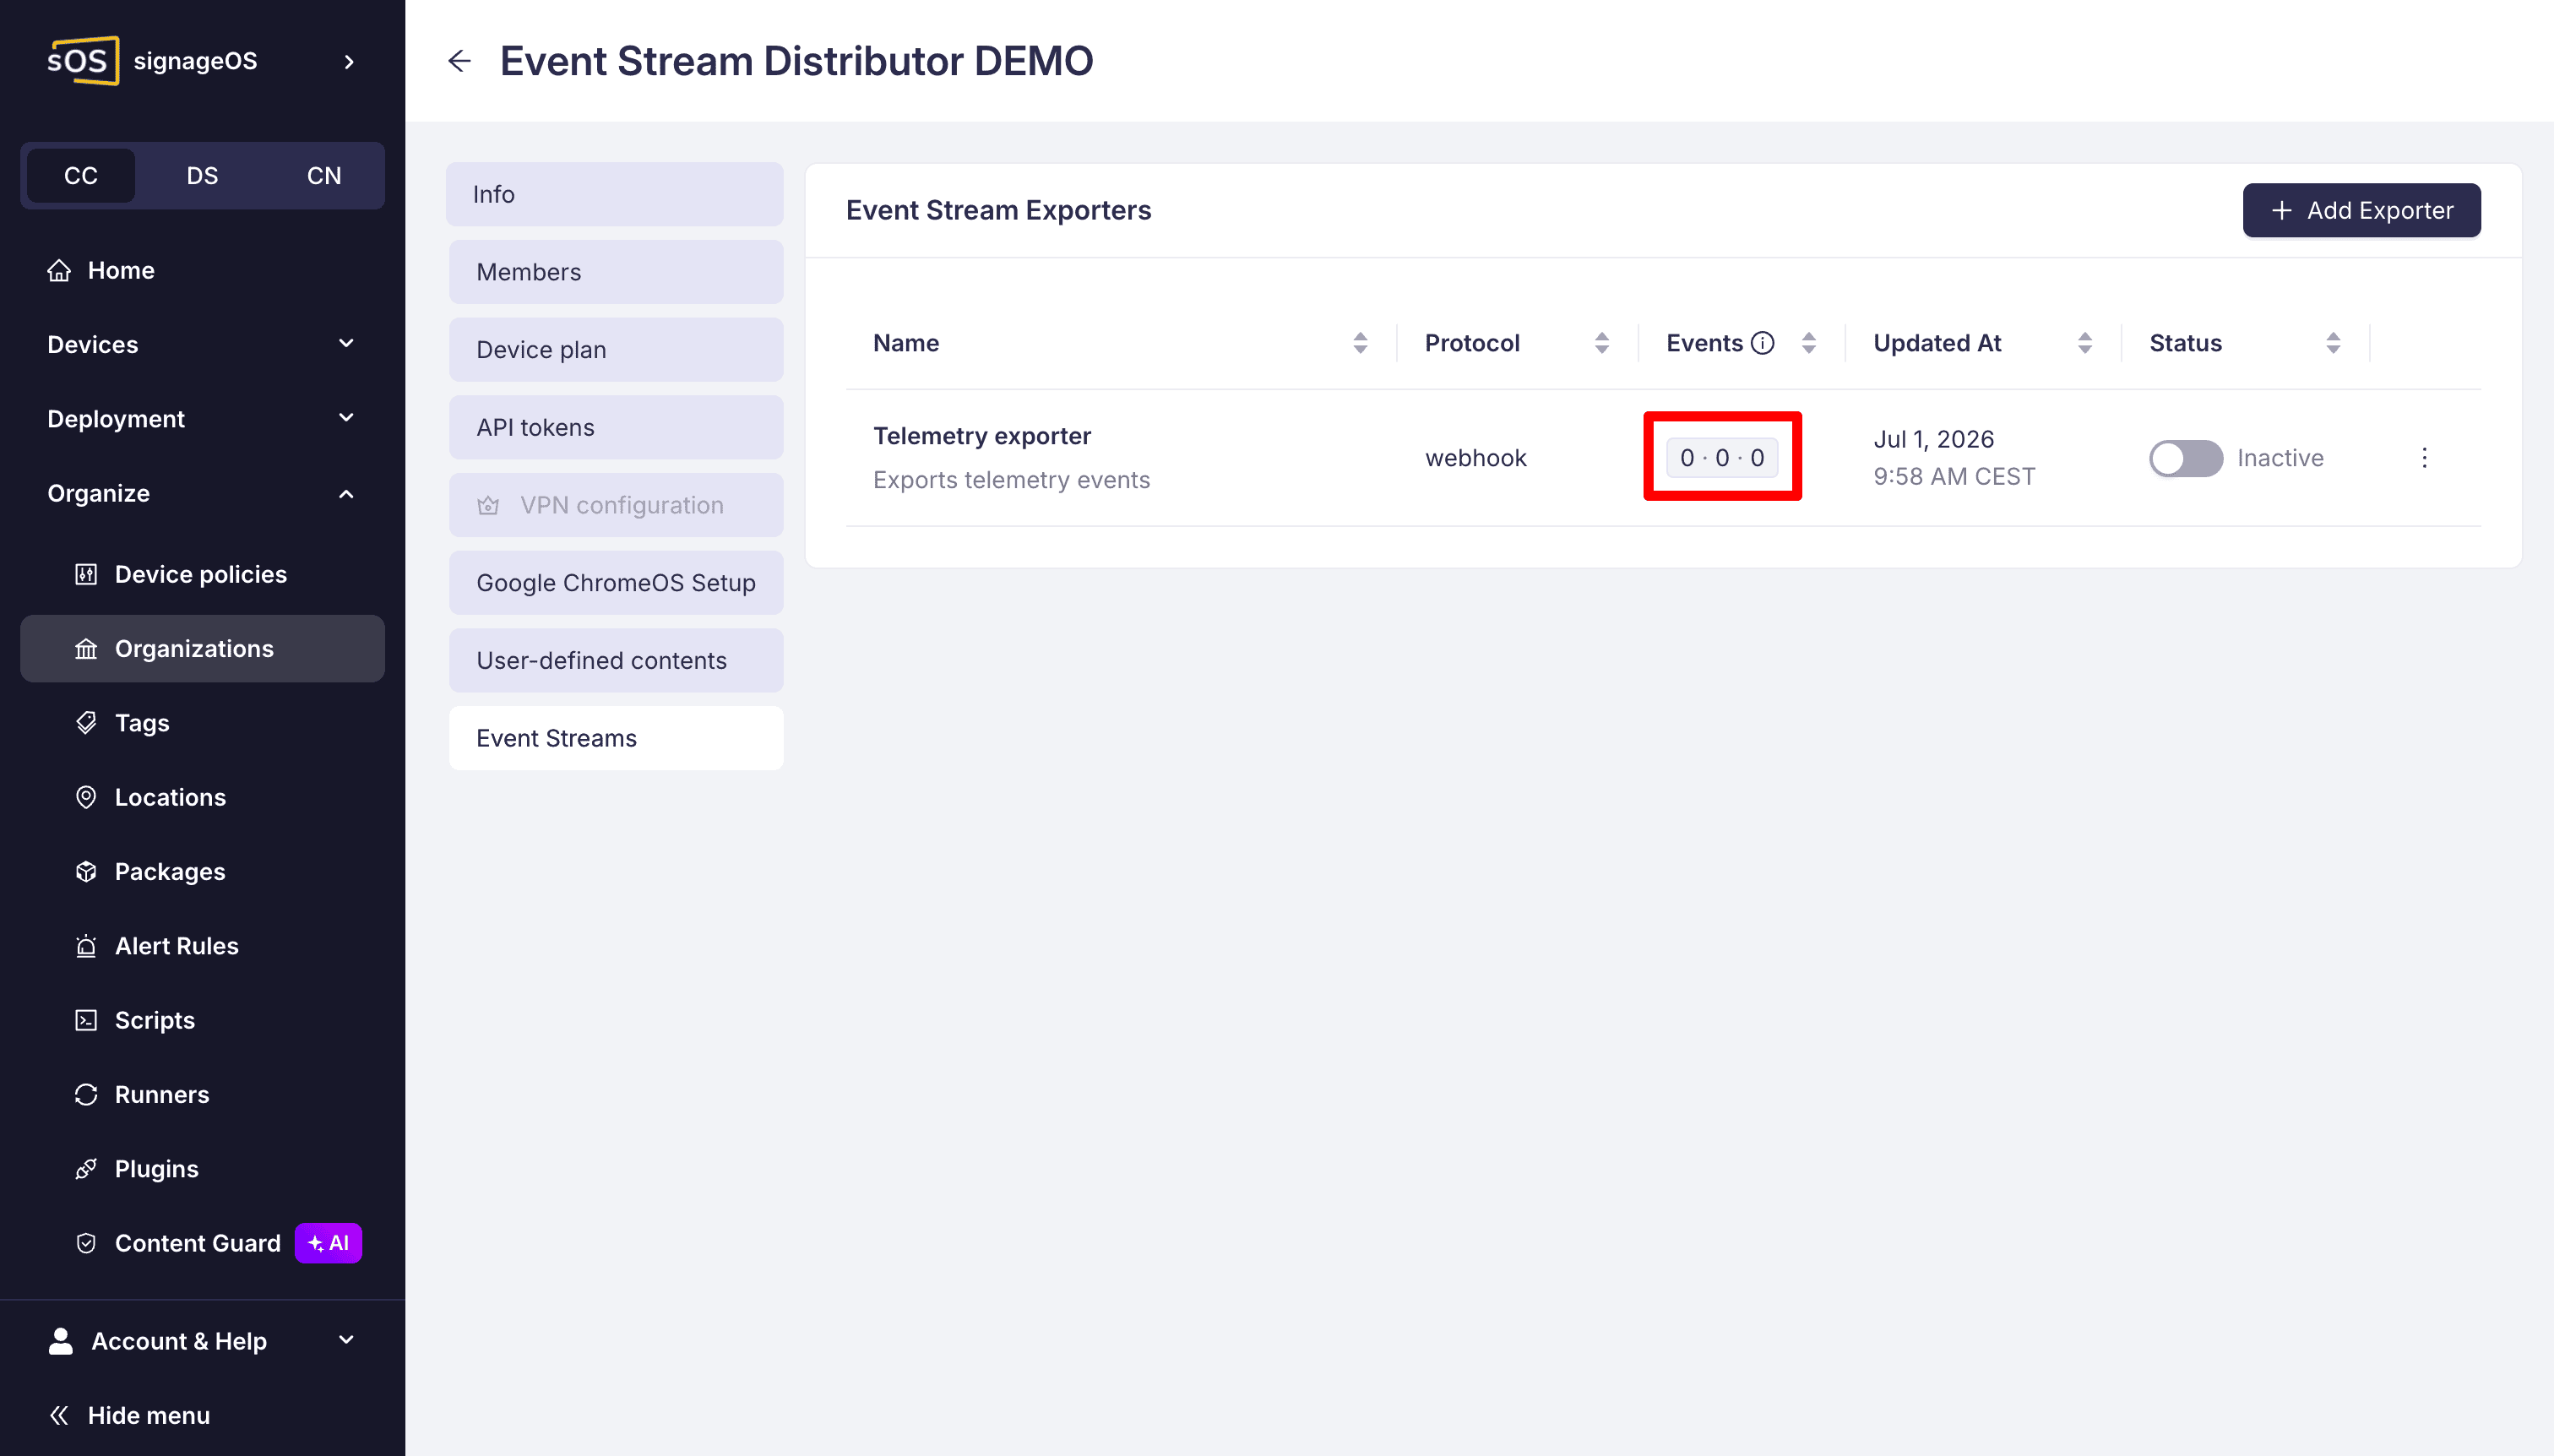
Task: Click the 0 · 0 · 0 events badge
Action: pos(1722,458)
